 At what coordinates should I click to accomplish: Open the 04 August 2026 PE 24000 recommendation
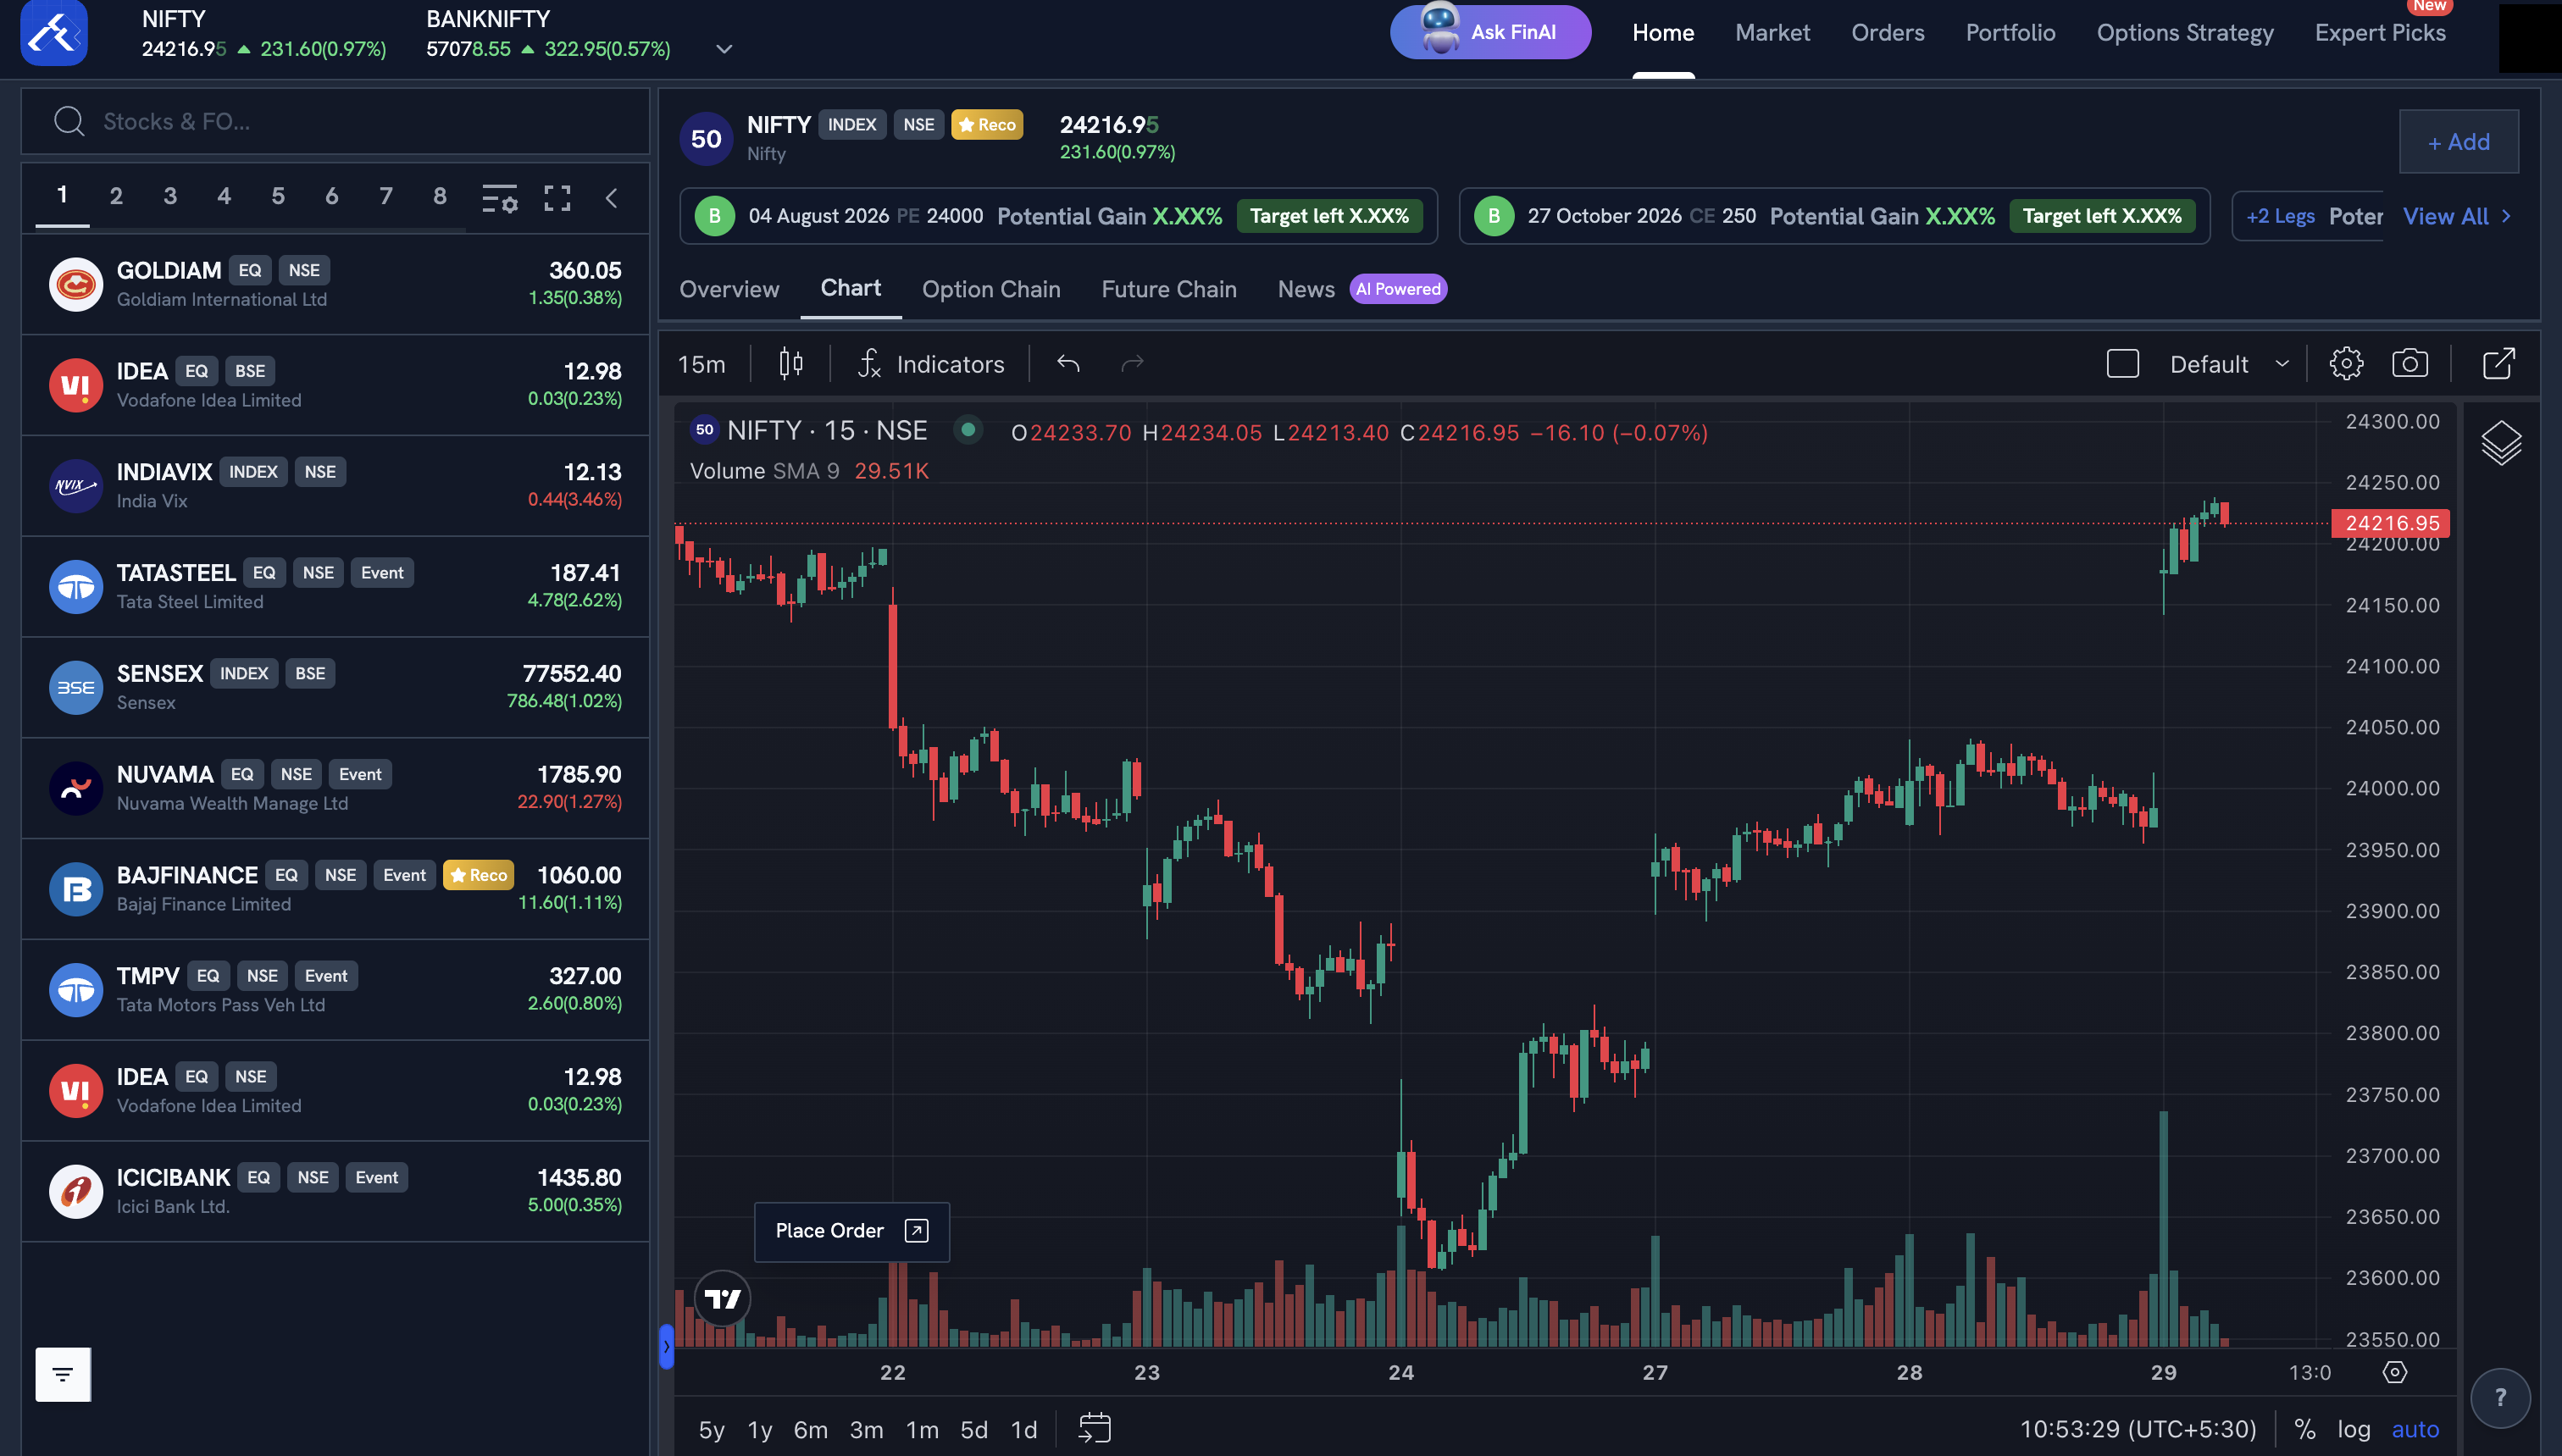coord(1059,216)
